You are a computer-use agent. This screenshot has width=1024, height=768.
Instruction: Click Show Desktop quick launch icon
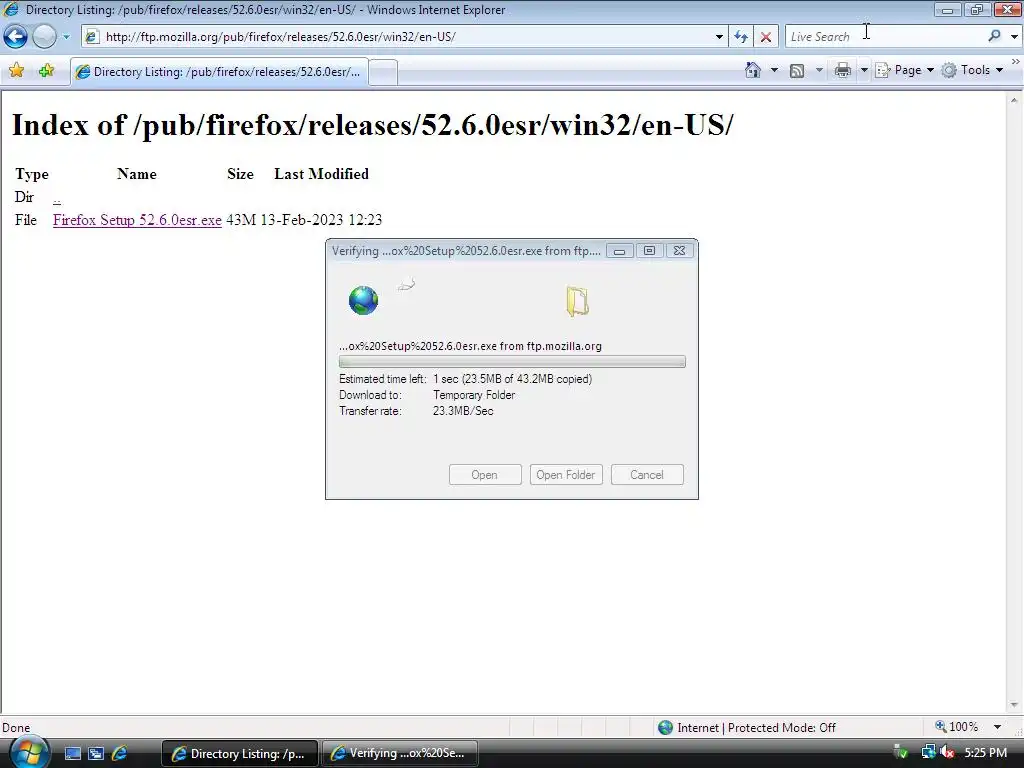coord(72,754)
